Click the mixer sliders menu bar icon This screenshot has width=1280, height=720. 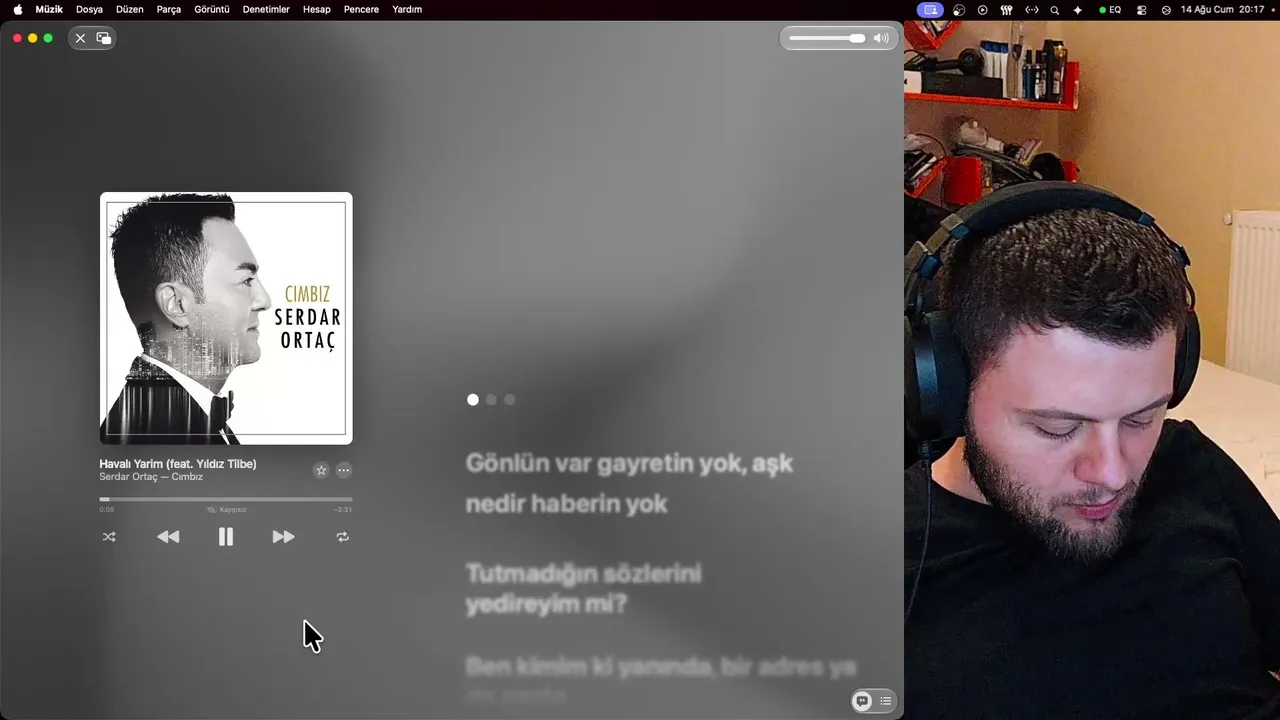coord(1007,10)
